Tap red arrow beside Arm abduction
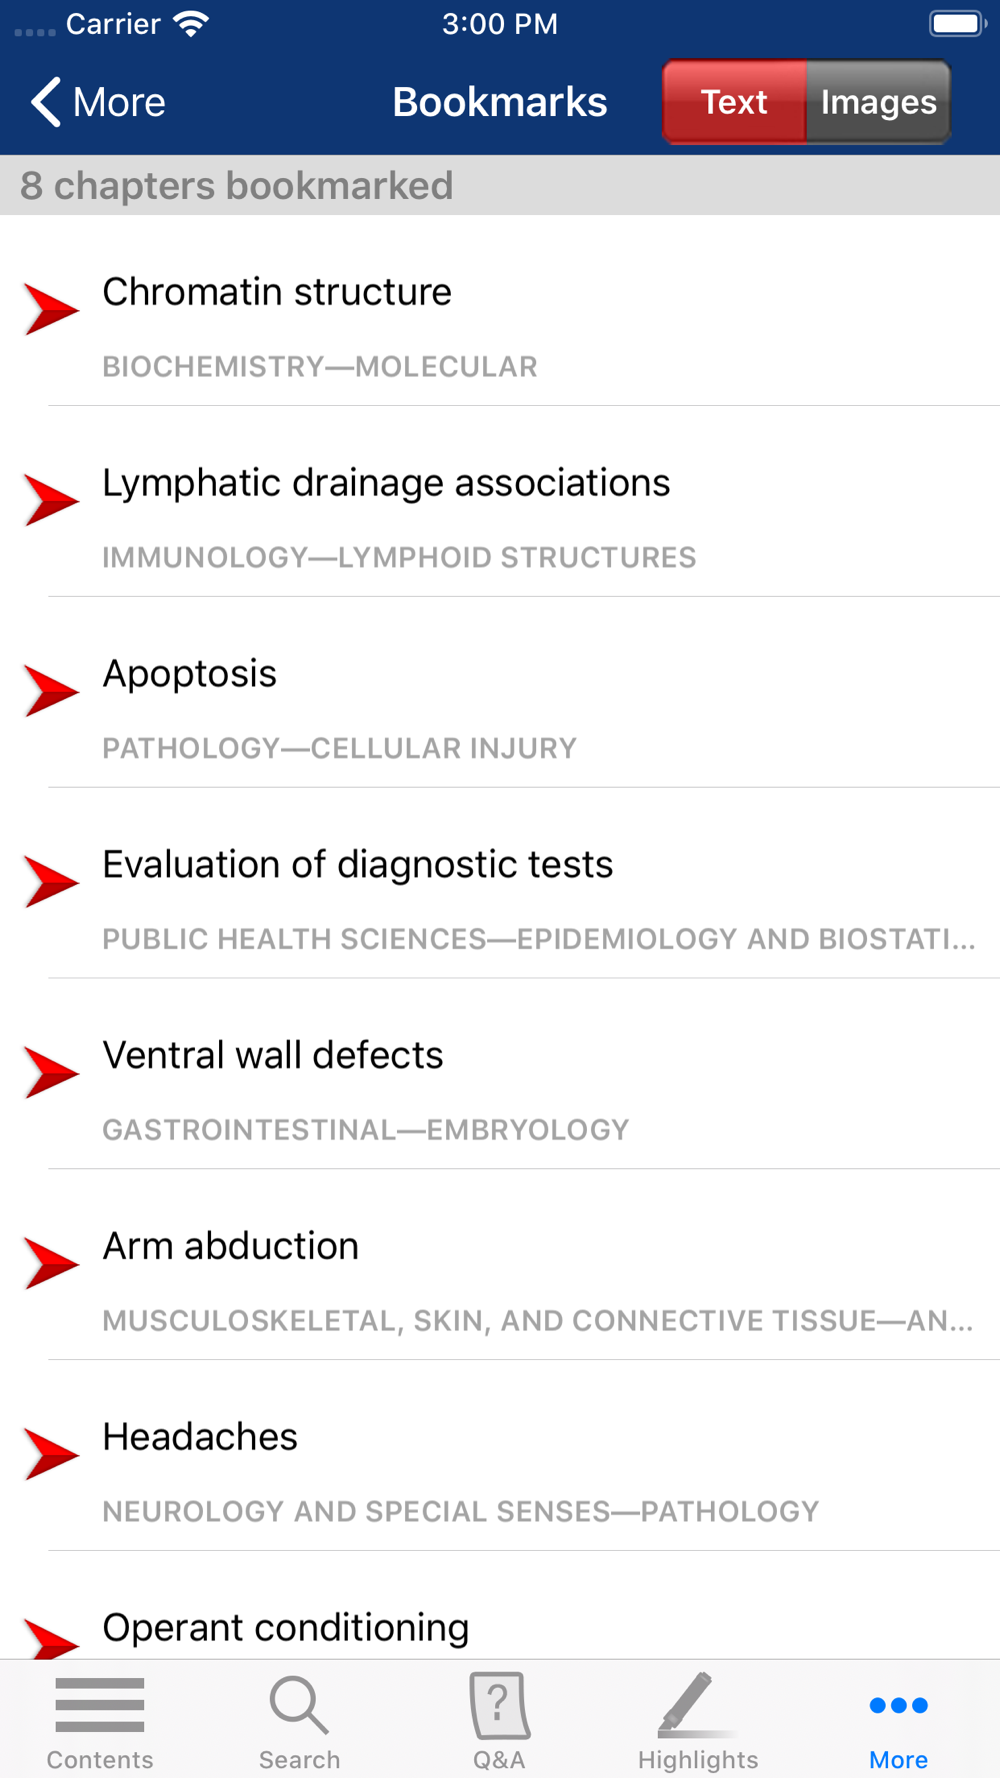Screen dimensions: 1000x1778 pyautogui.click(x=51, y=1263)
